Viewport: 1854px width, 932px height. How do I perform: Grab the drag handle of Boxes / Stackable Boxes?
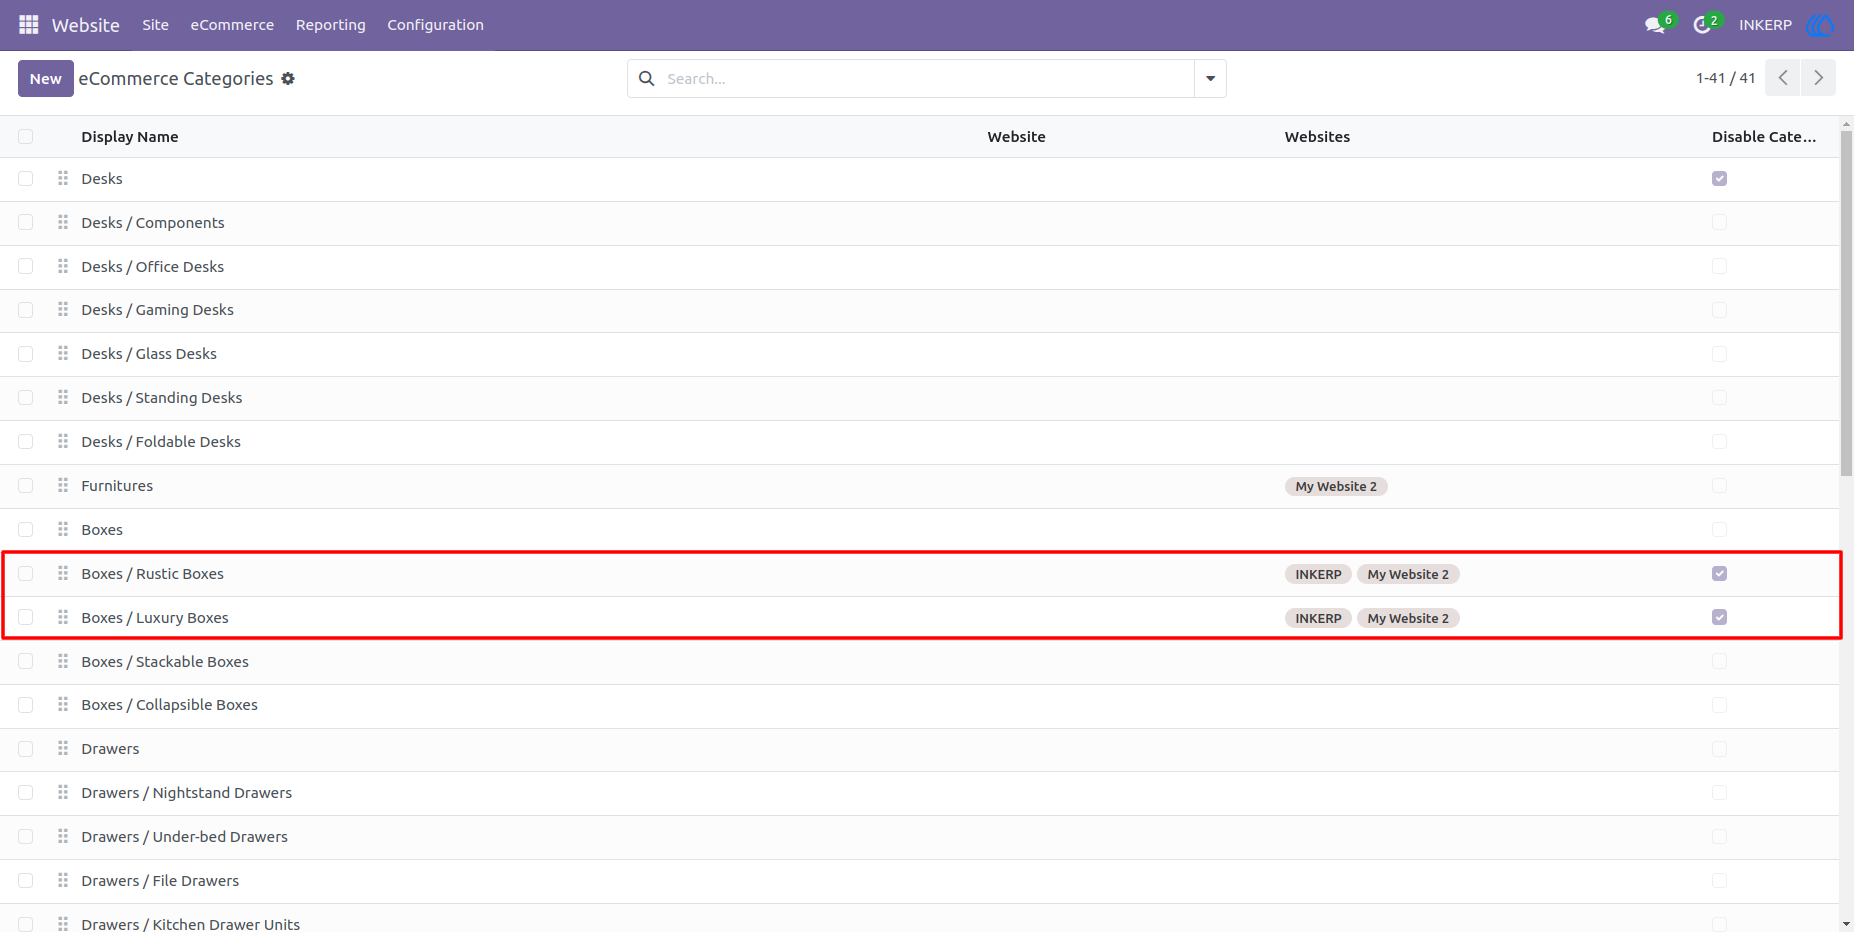pyautogui.click(x=63, y=661)
